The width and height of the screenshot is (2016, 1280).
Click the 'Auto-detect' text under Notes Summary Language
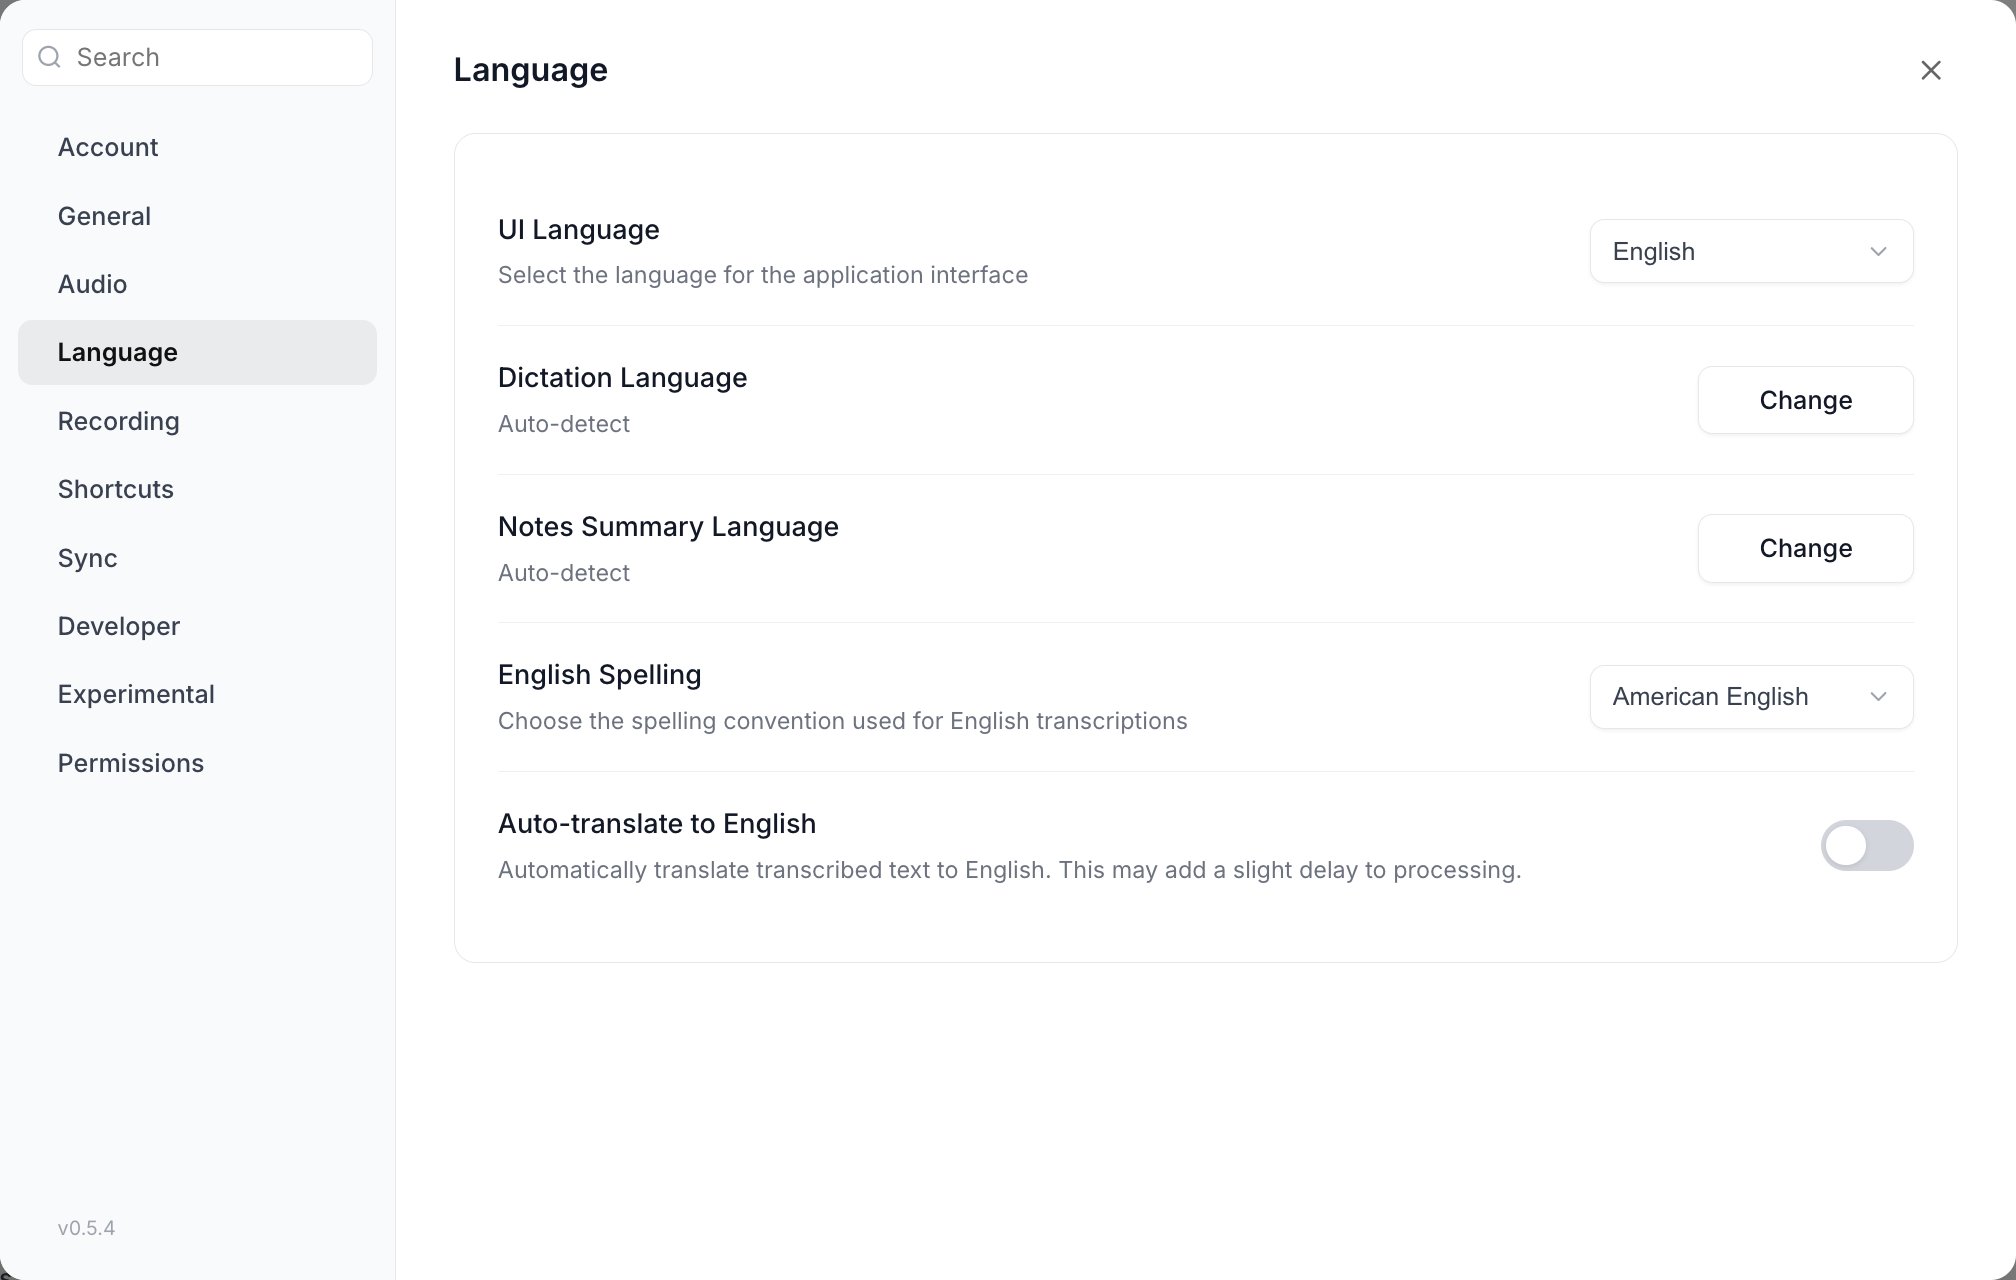coord(564,573)
